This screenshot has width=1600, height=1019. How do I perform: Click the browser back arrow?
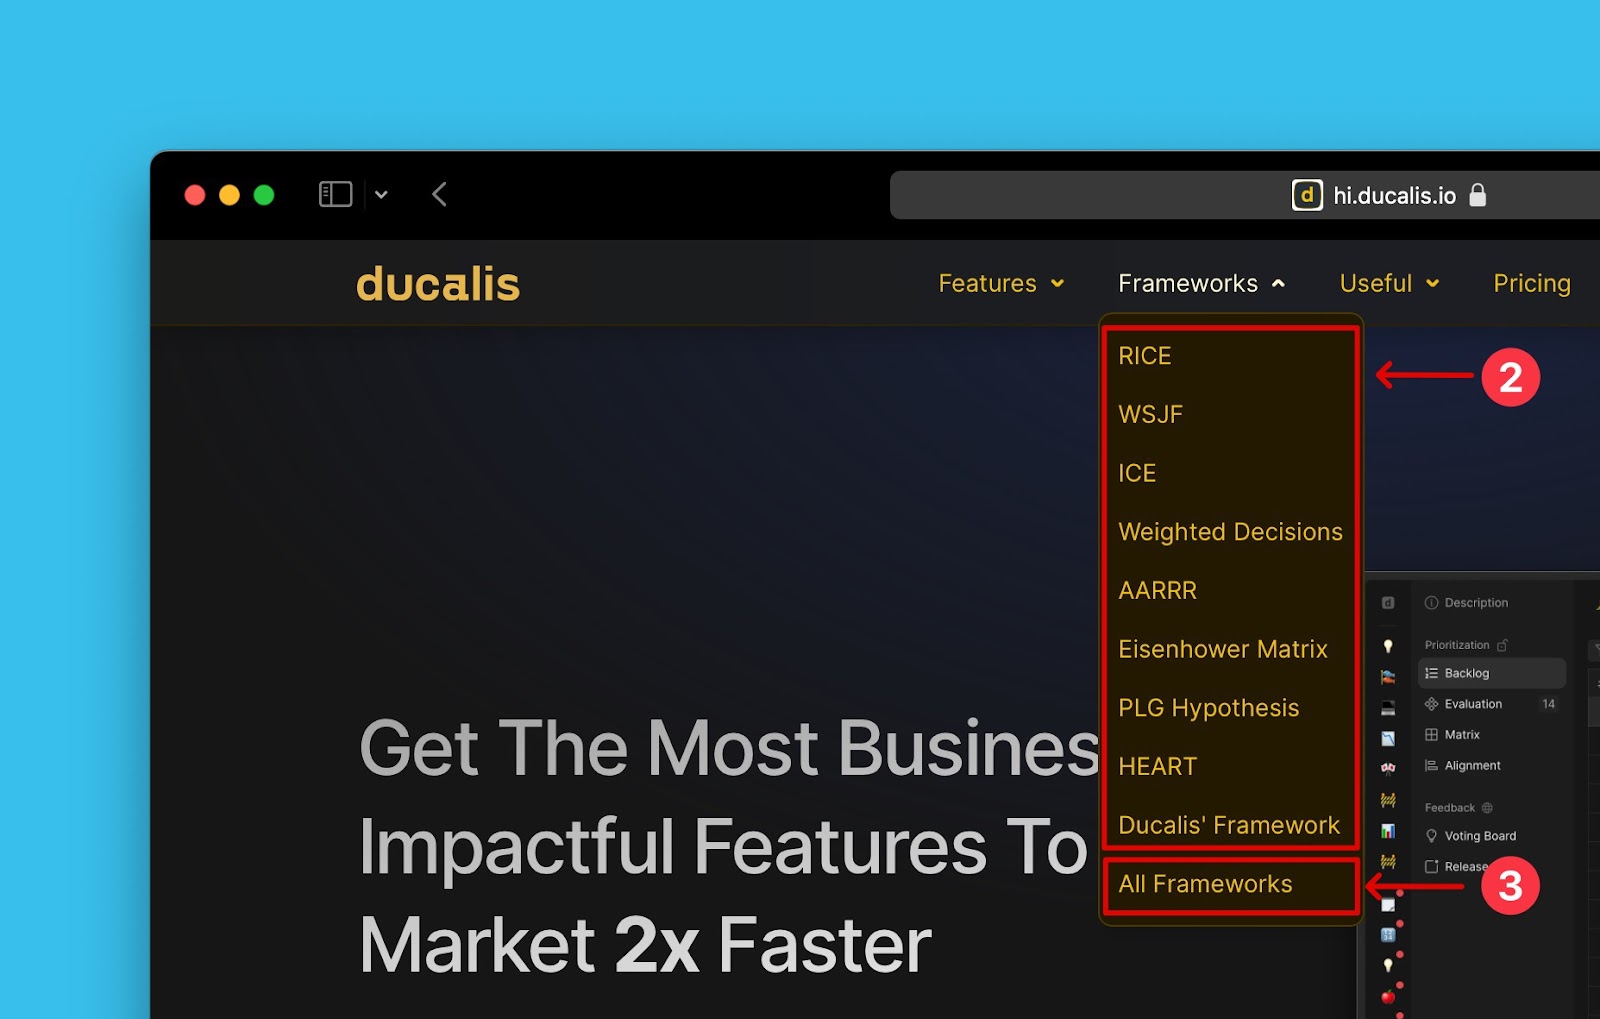point(439,194)
